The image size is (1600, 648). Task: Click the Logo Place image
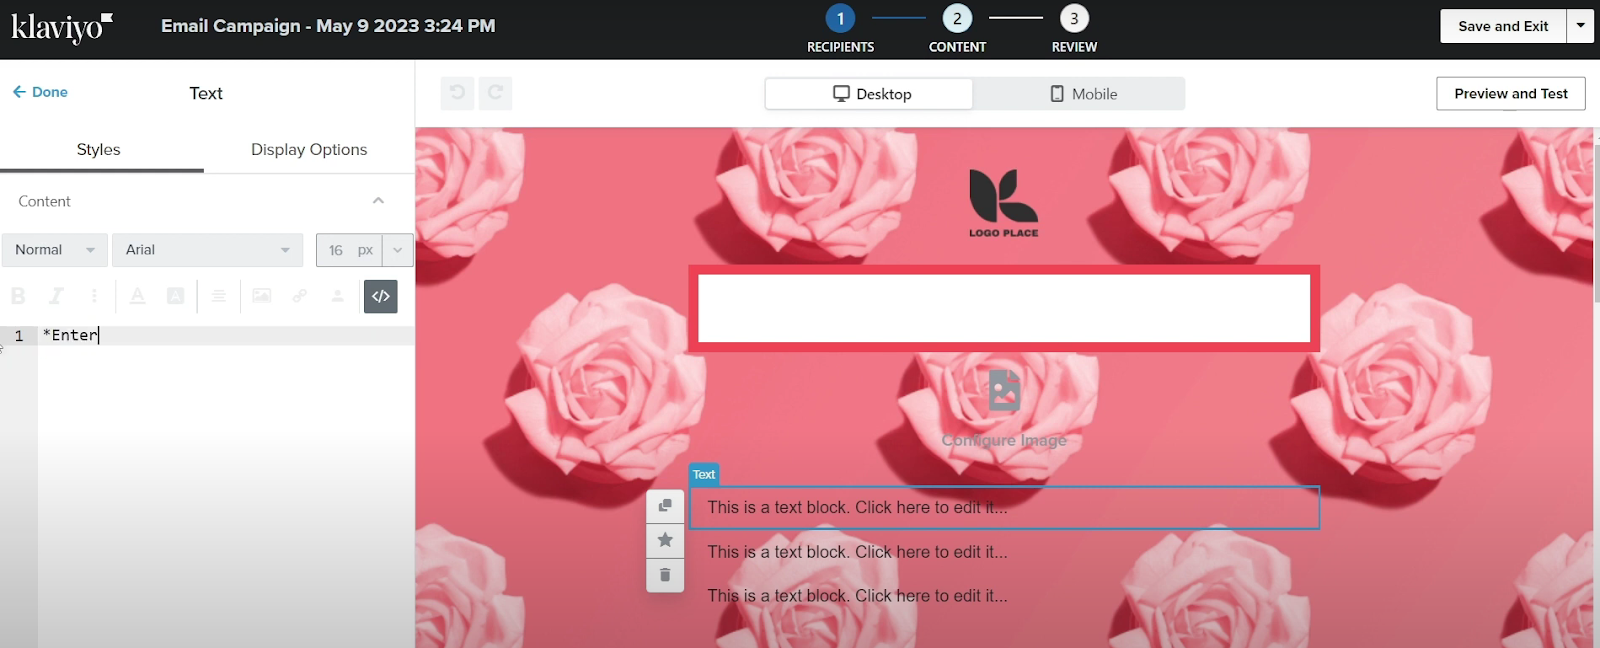click(x=1004, y=203)
